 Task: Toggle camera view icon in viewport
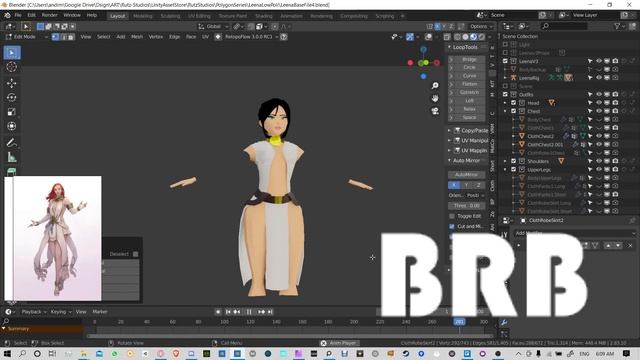click(x=435, y=111)
